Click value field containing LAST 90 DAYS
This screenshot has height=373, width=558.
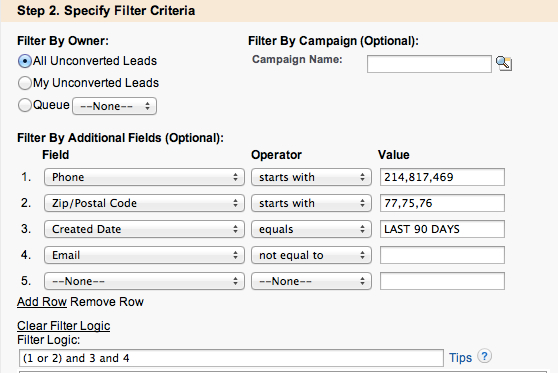442,229
